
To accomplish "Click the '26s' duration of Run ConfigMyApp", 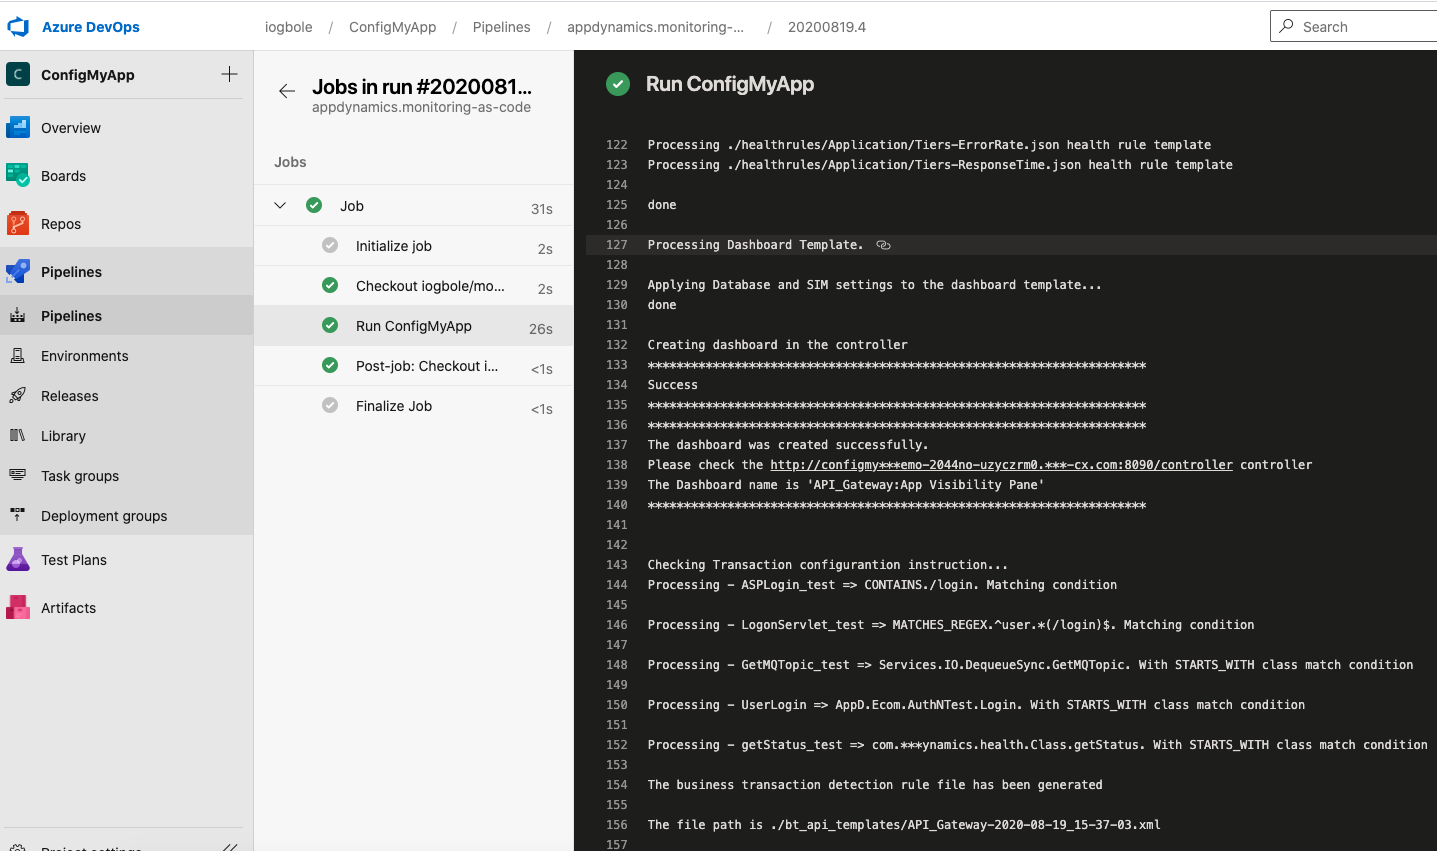I will (541, 329).
